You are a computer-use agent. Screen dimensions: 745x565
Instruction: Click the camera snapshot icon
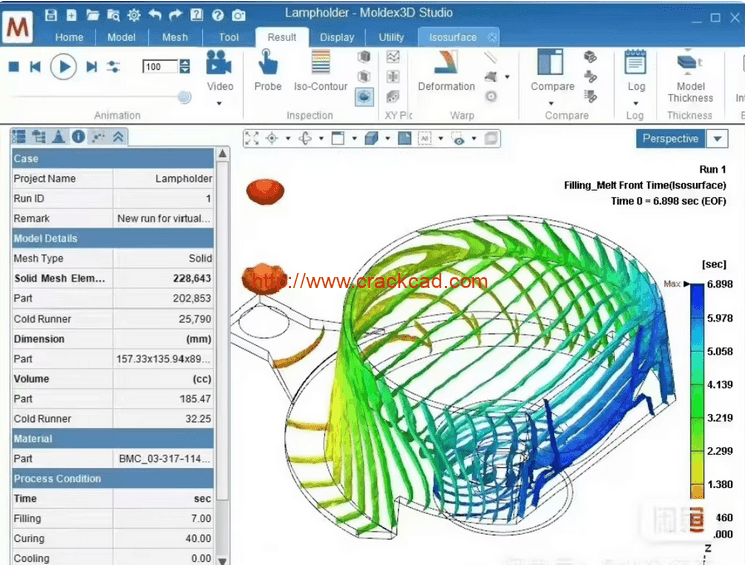tap(239, 15)
